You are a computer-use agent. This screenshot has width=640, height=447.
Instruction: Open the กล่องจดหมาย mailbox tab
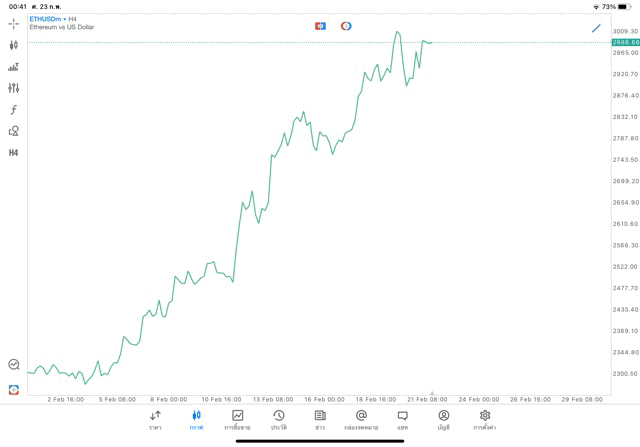361,420
